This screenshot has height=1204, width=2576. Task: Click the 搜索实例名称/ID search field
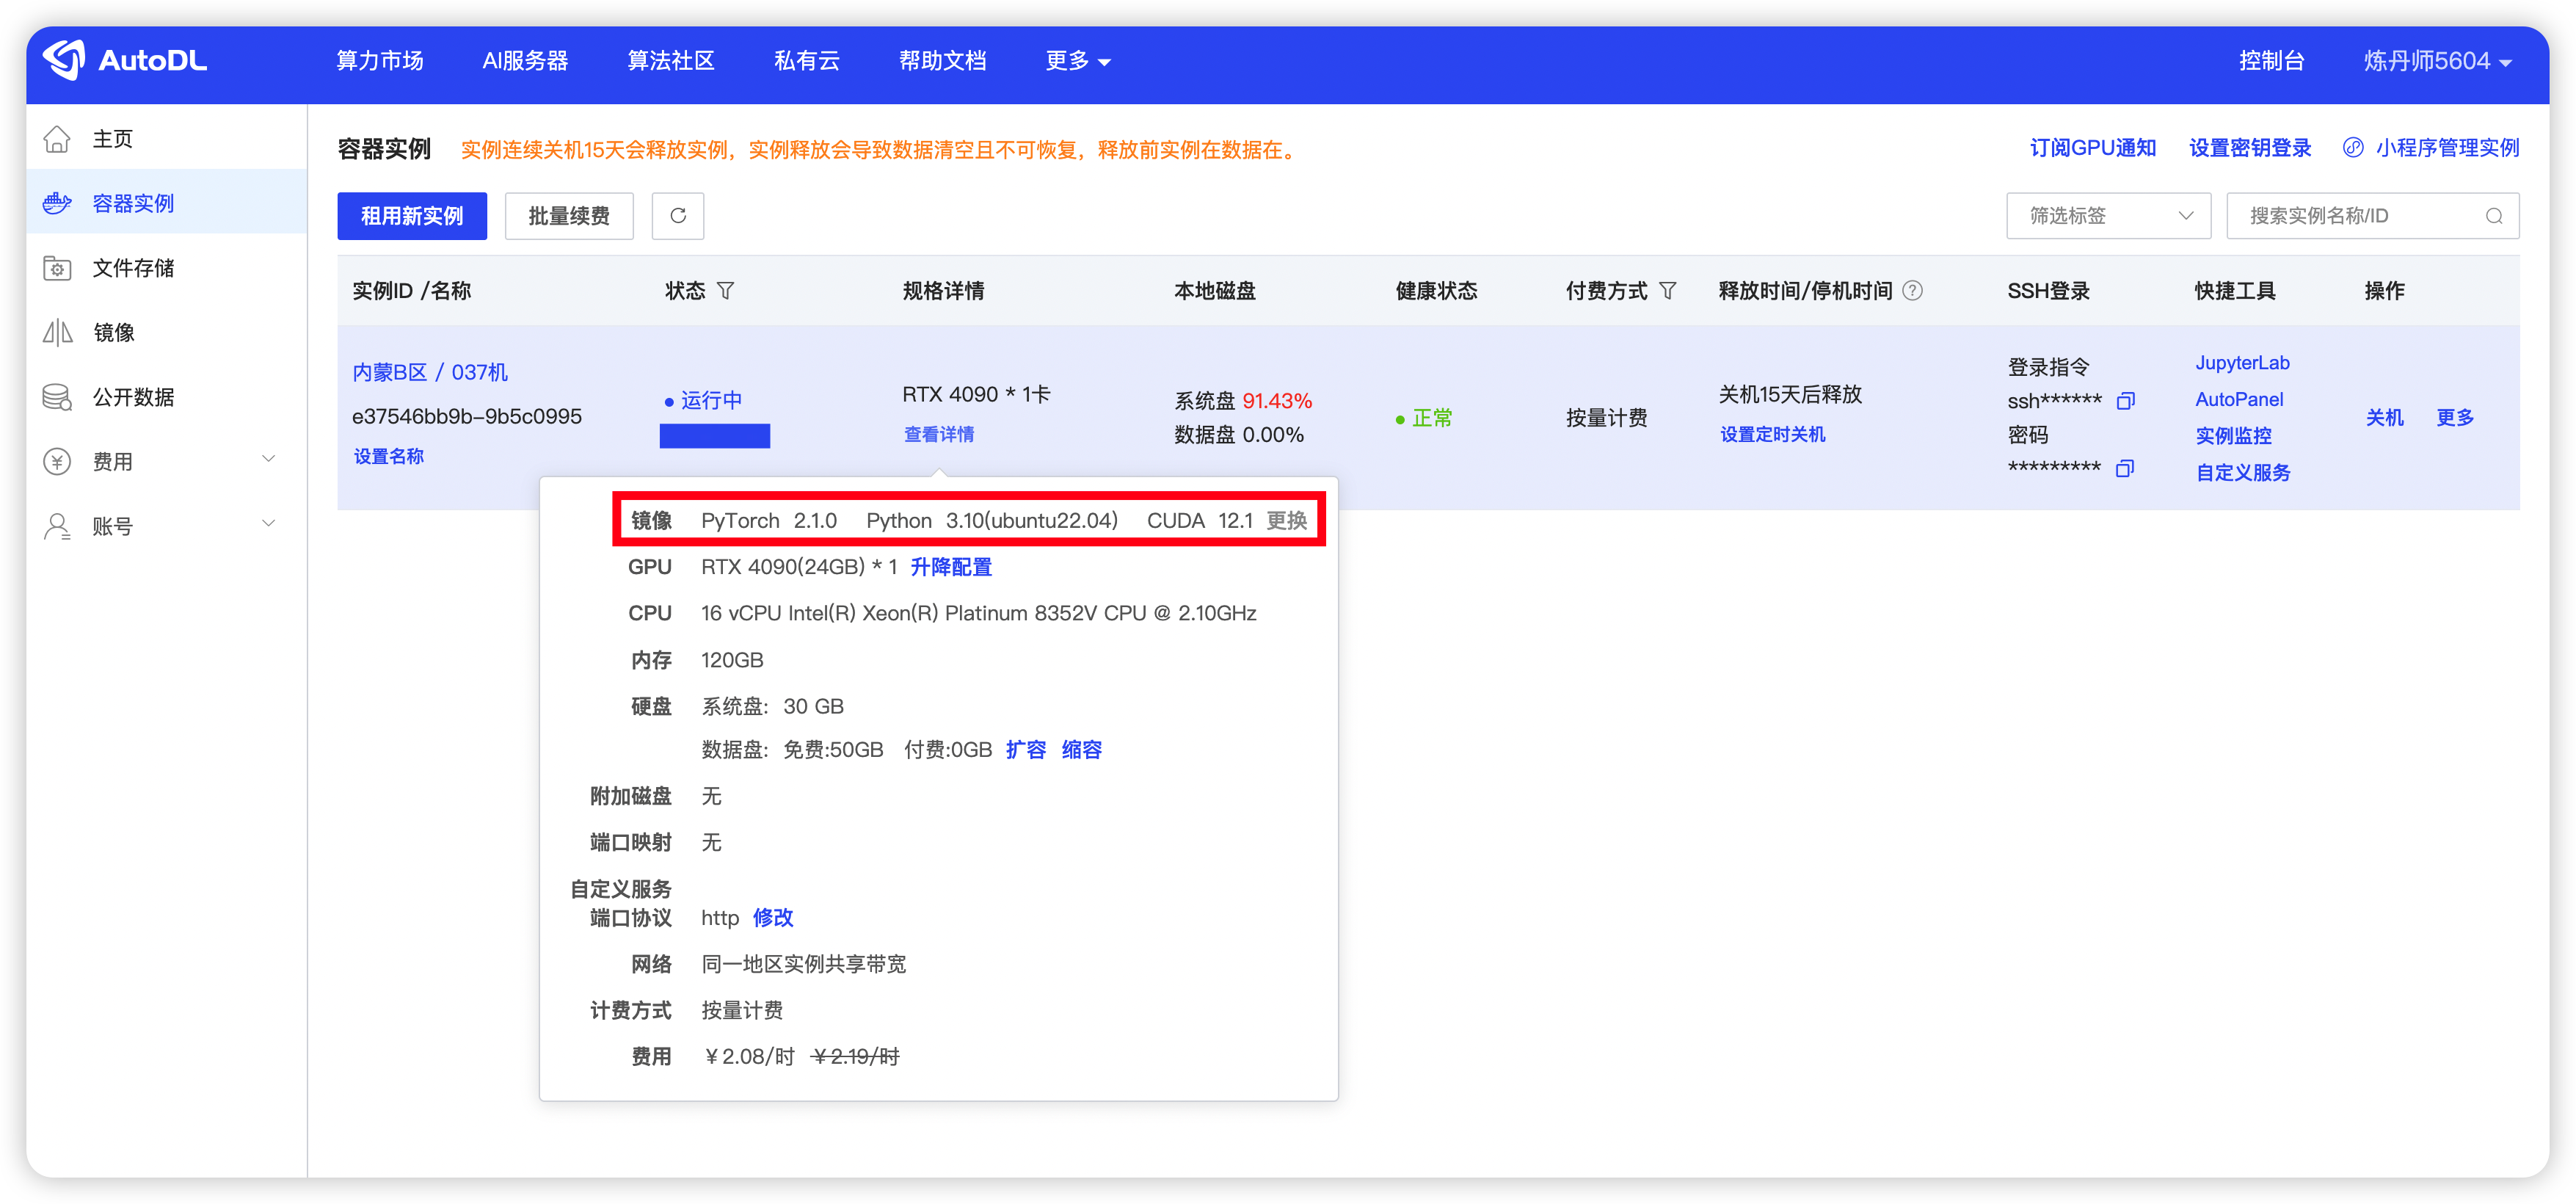click(x=2360, y=216)
